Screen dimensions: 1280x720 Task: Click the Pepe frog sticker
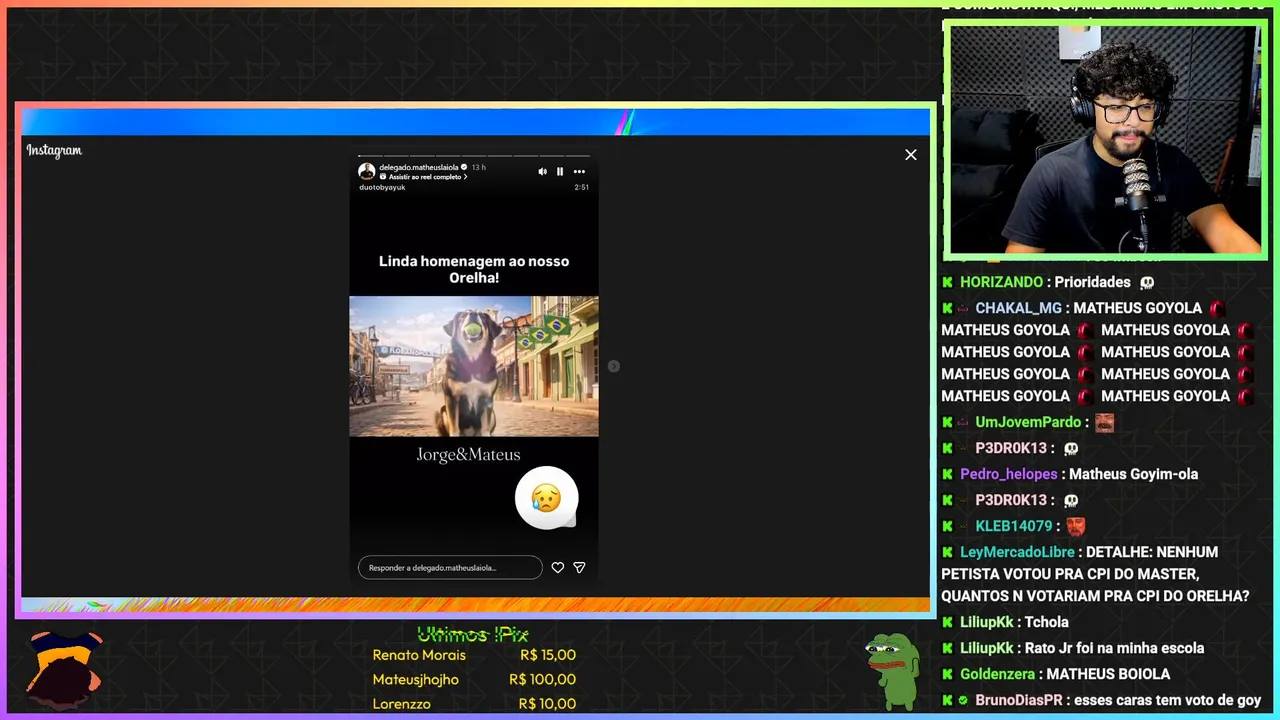893,671
